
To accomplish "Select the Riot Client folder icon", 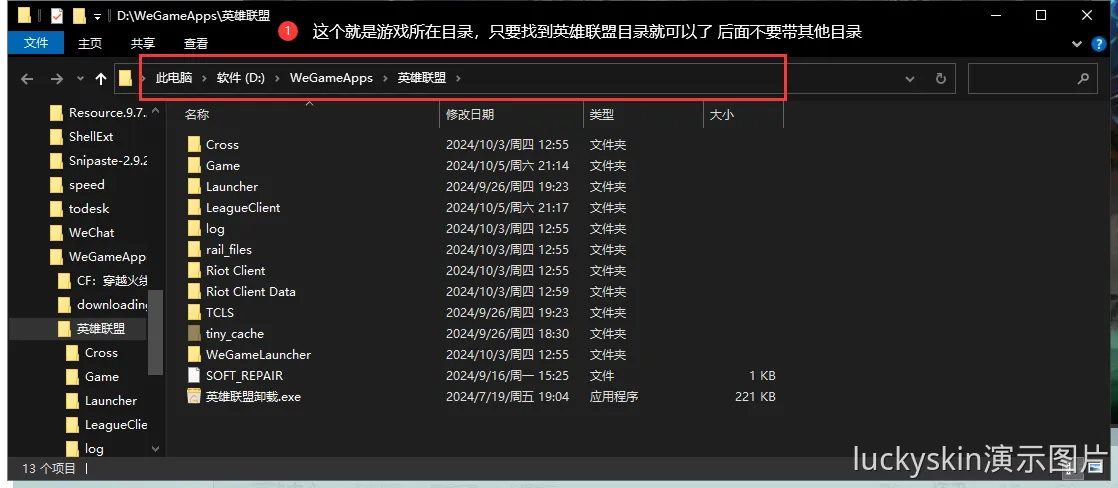I will 194,270.
